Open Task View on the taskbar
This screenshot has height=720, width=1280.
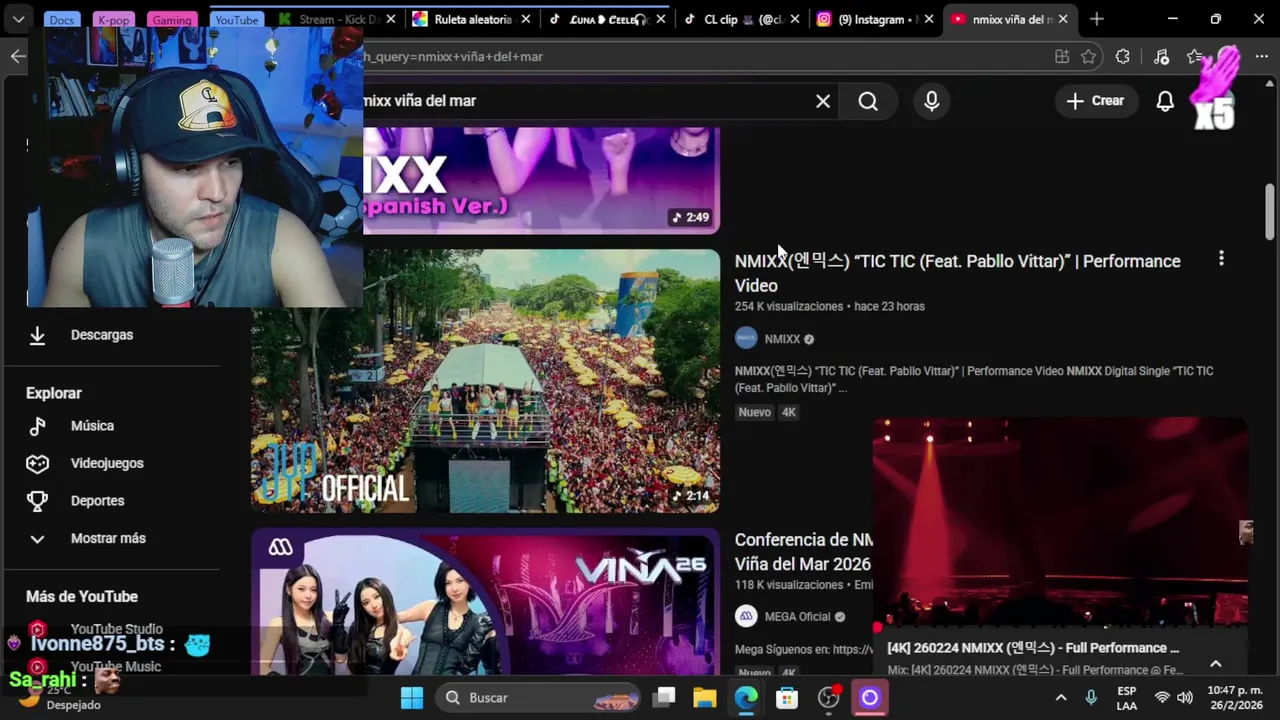[664, 698]
